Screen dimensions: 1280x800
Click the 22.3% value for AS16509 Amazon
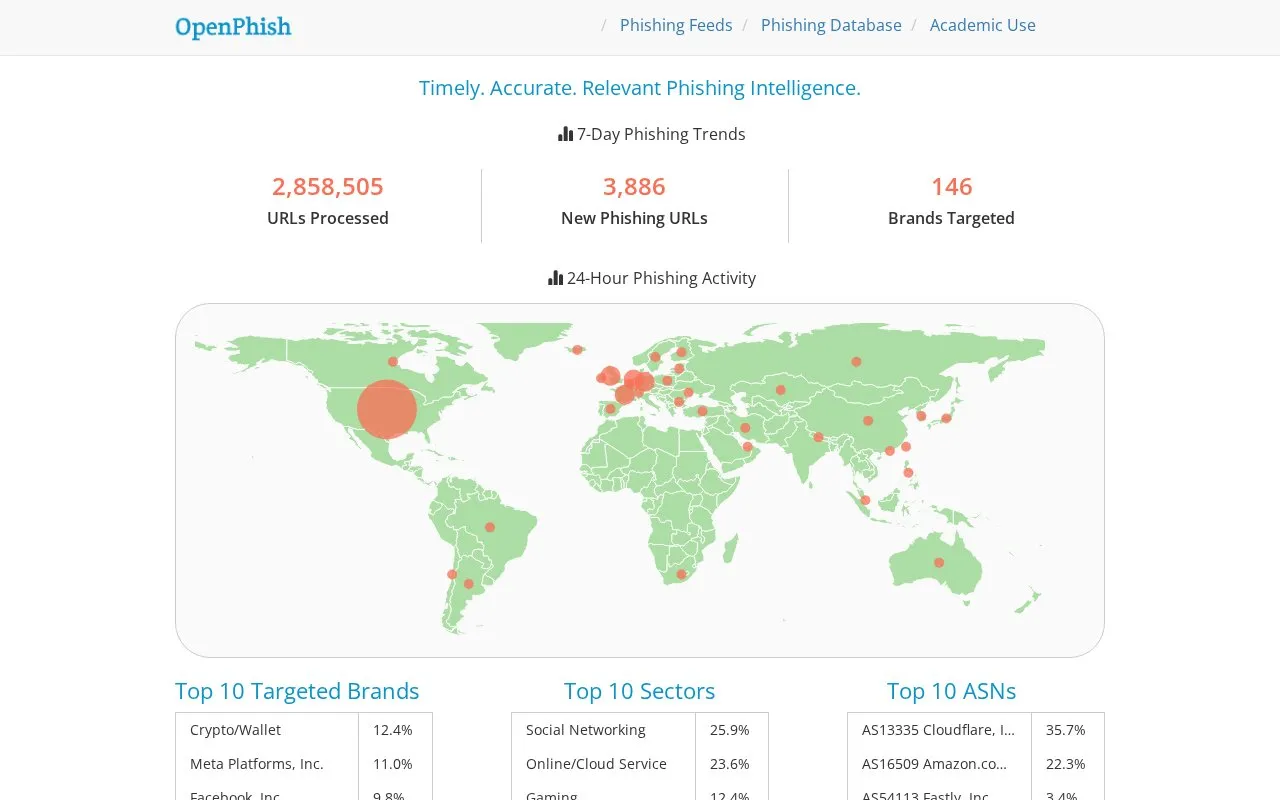(x=1066, y=764)
